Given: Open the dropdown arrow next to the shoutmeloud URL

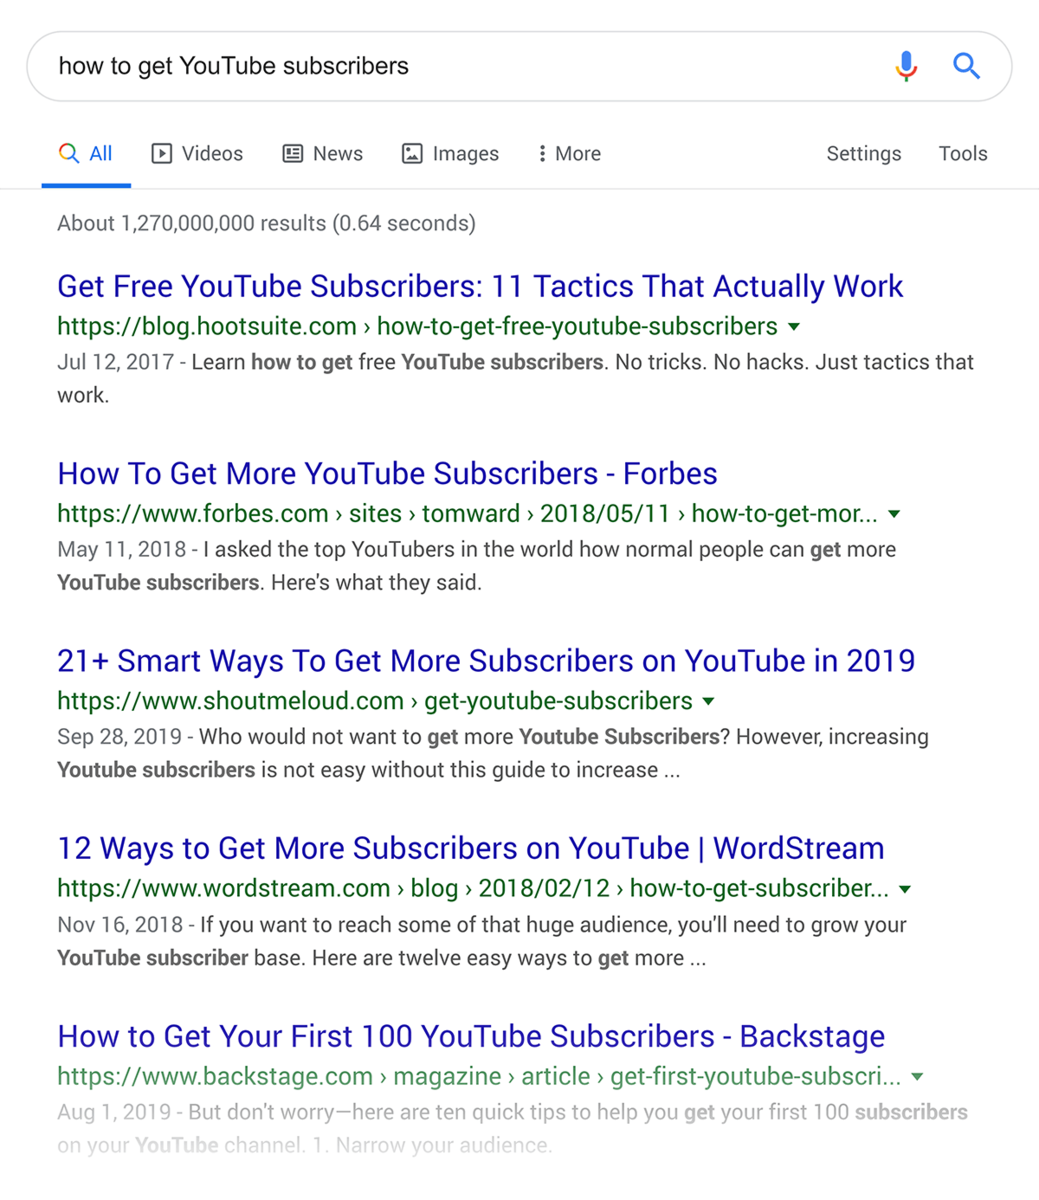Looking at the screenshot, I should [x=708, y=701].
